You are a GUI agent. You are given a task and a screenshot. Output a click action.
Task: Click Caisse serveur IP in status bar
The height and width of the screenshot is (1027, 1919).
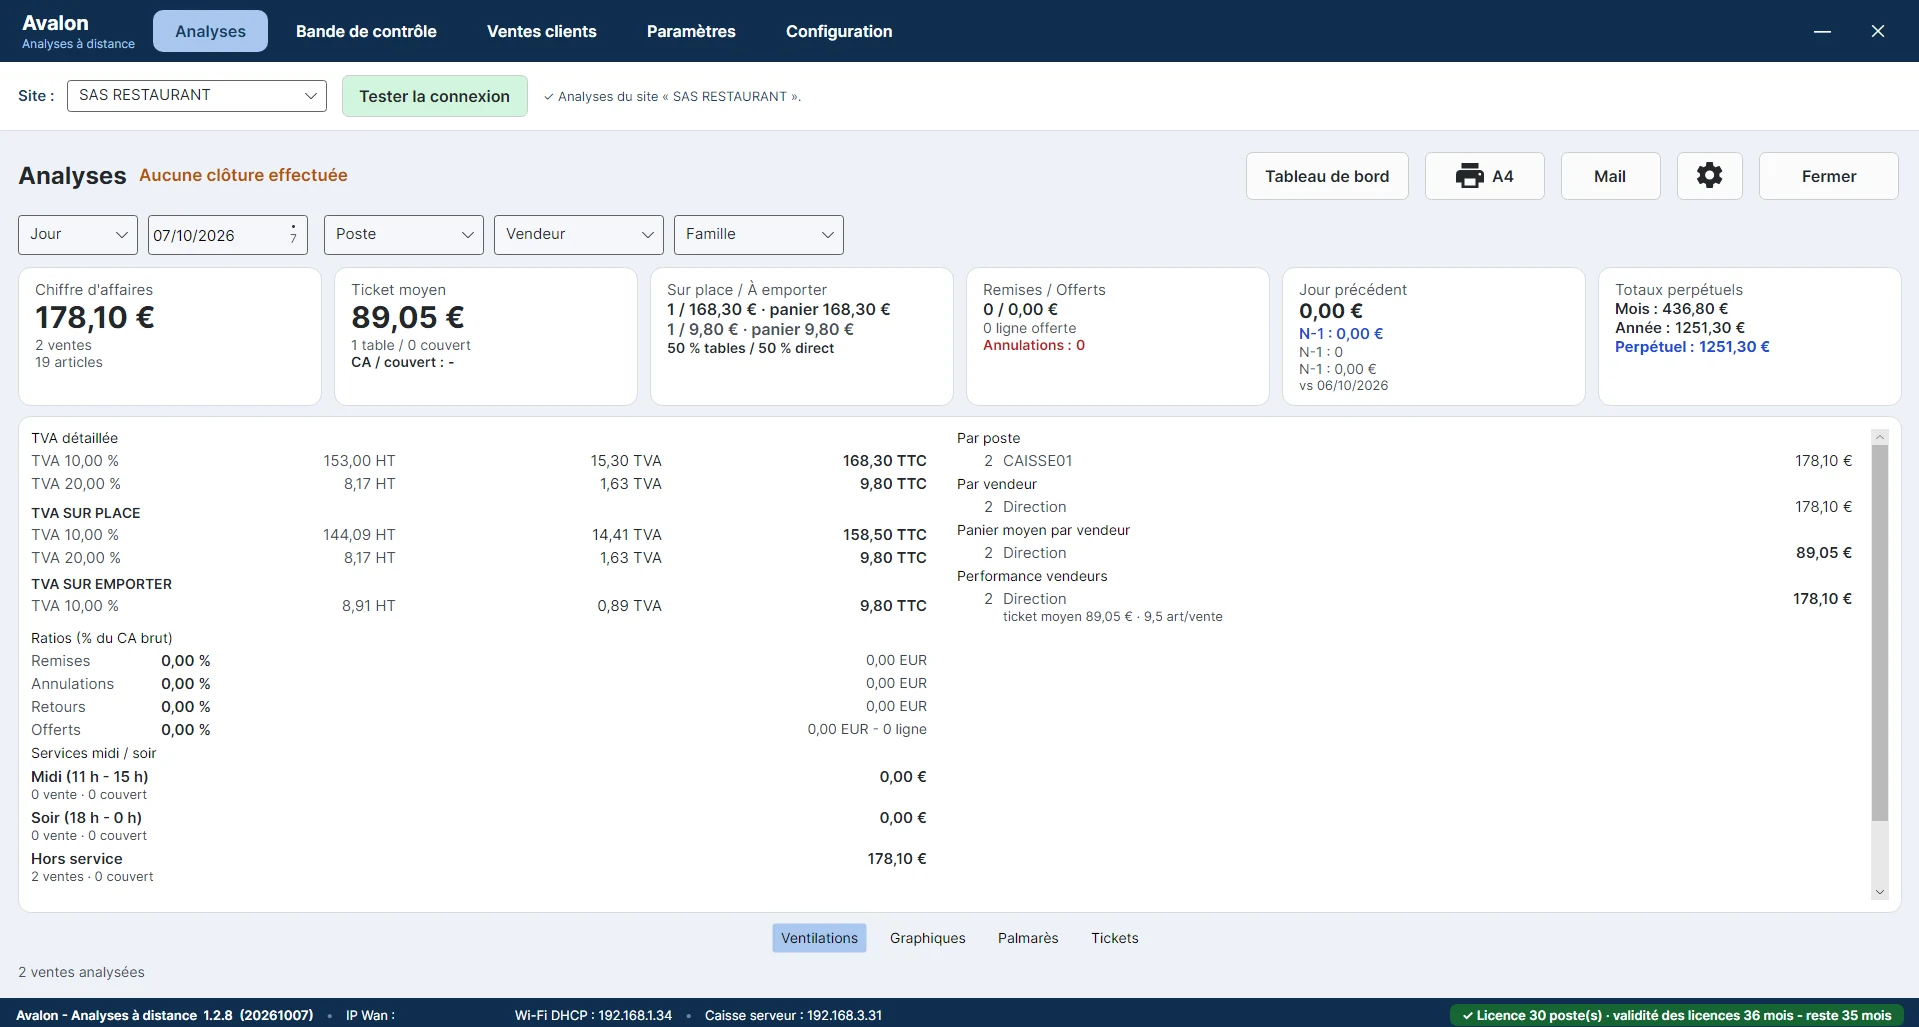(x=793, y=1015)
